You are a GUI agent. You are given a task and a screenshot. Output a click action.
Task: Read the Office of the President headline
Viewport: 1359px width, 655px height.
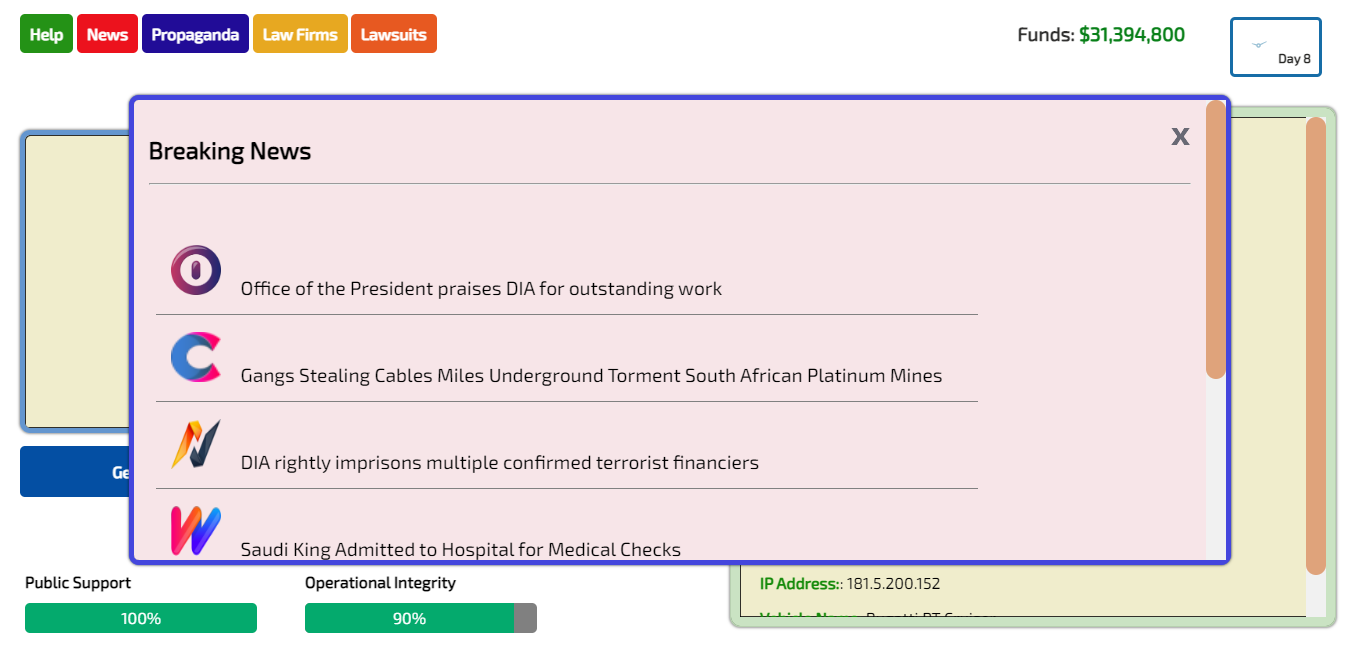(x=481, y=289)
